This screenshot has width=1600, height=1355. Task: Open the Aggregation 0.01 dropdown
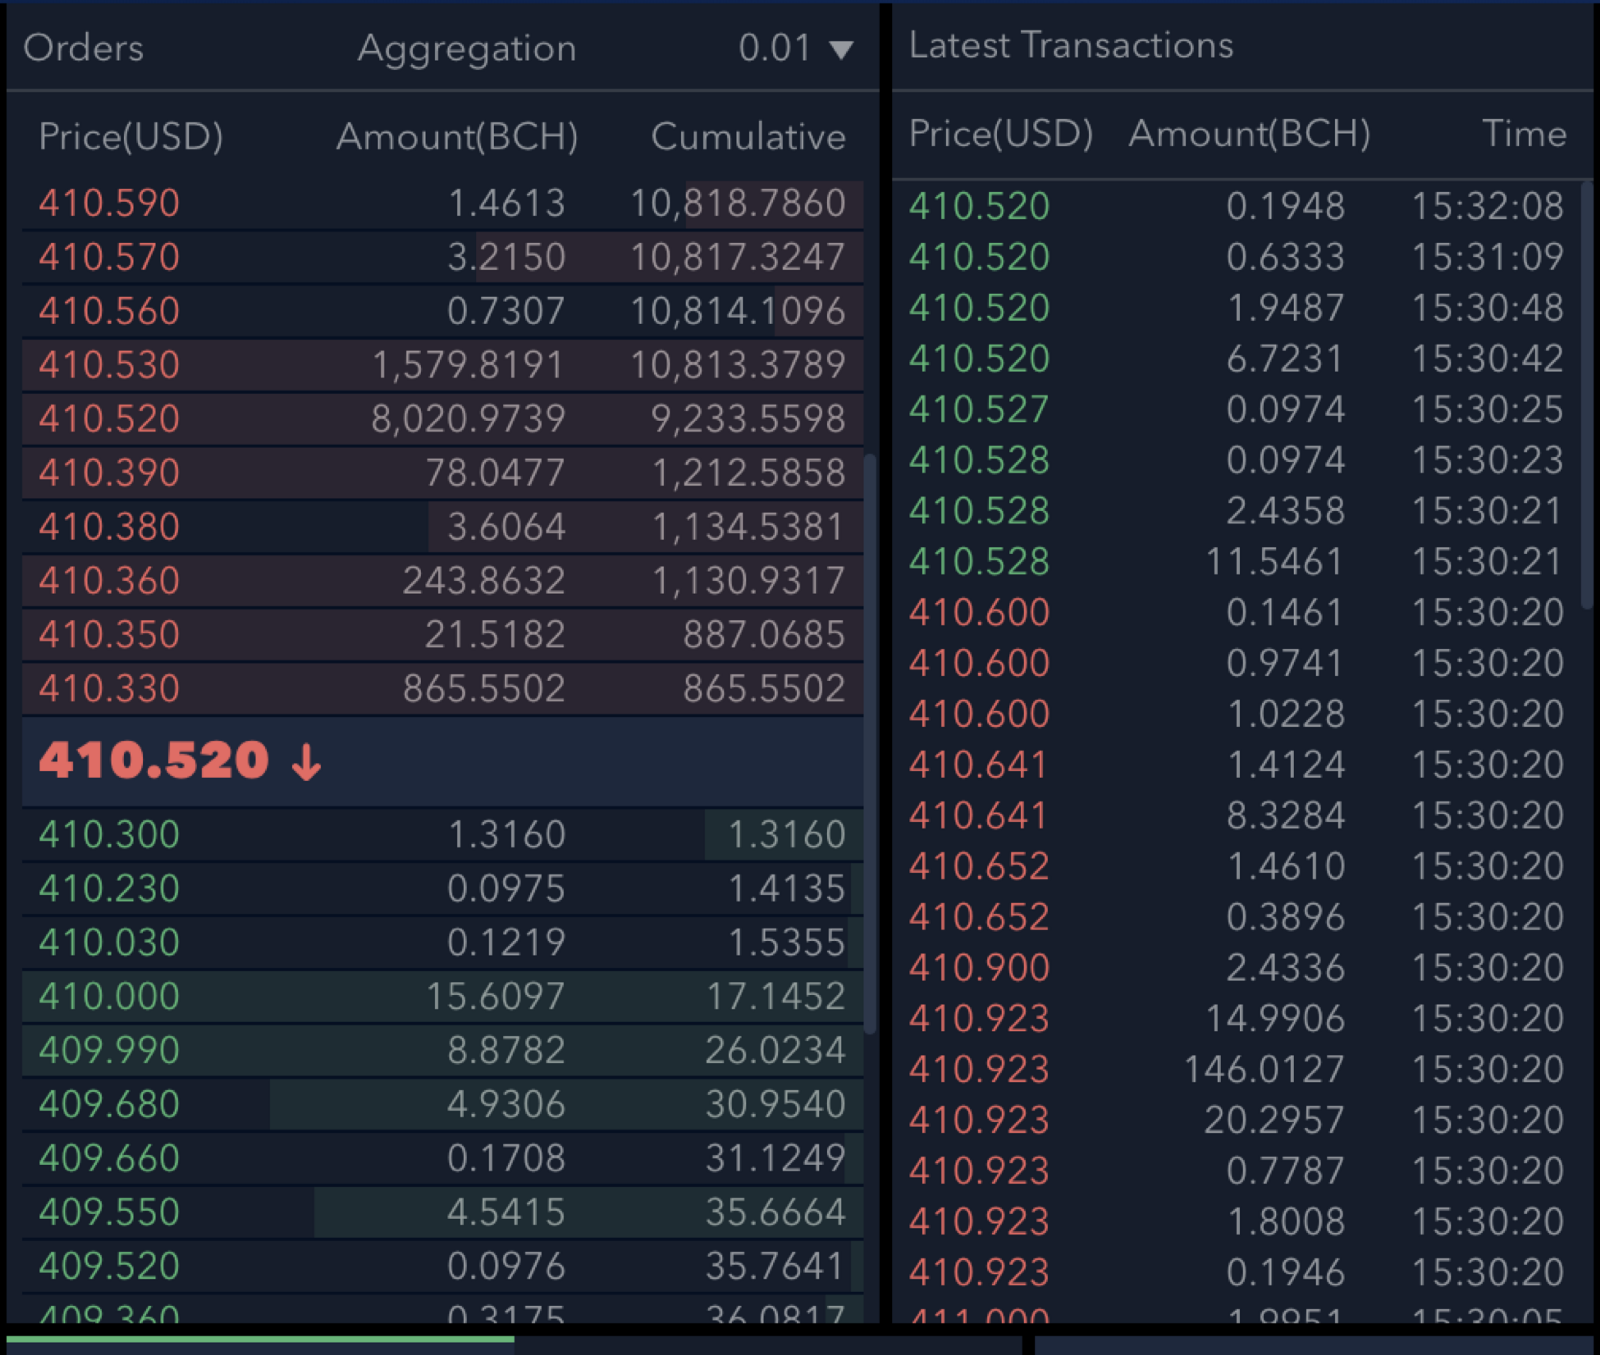(796, 48)
